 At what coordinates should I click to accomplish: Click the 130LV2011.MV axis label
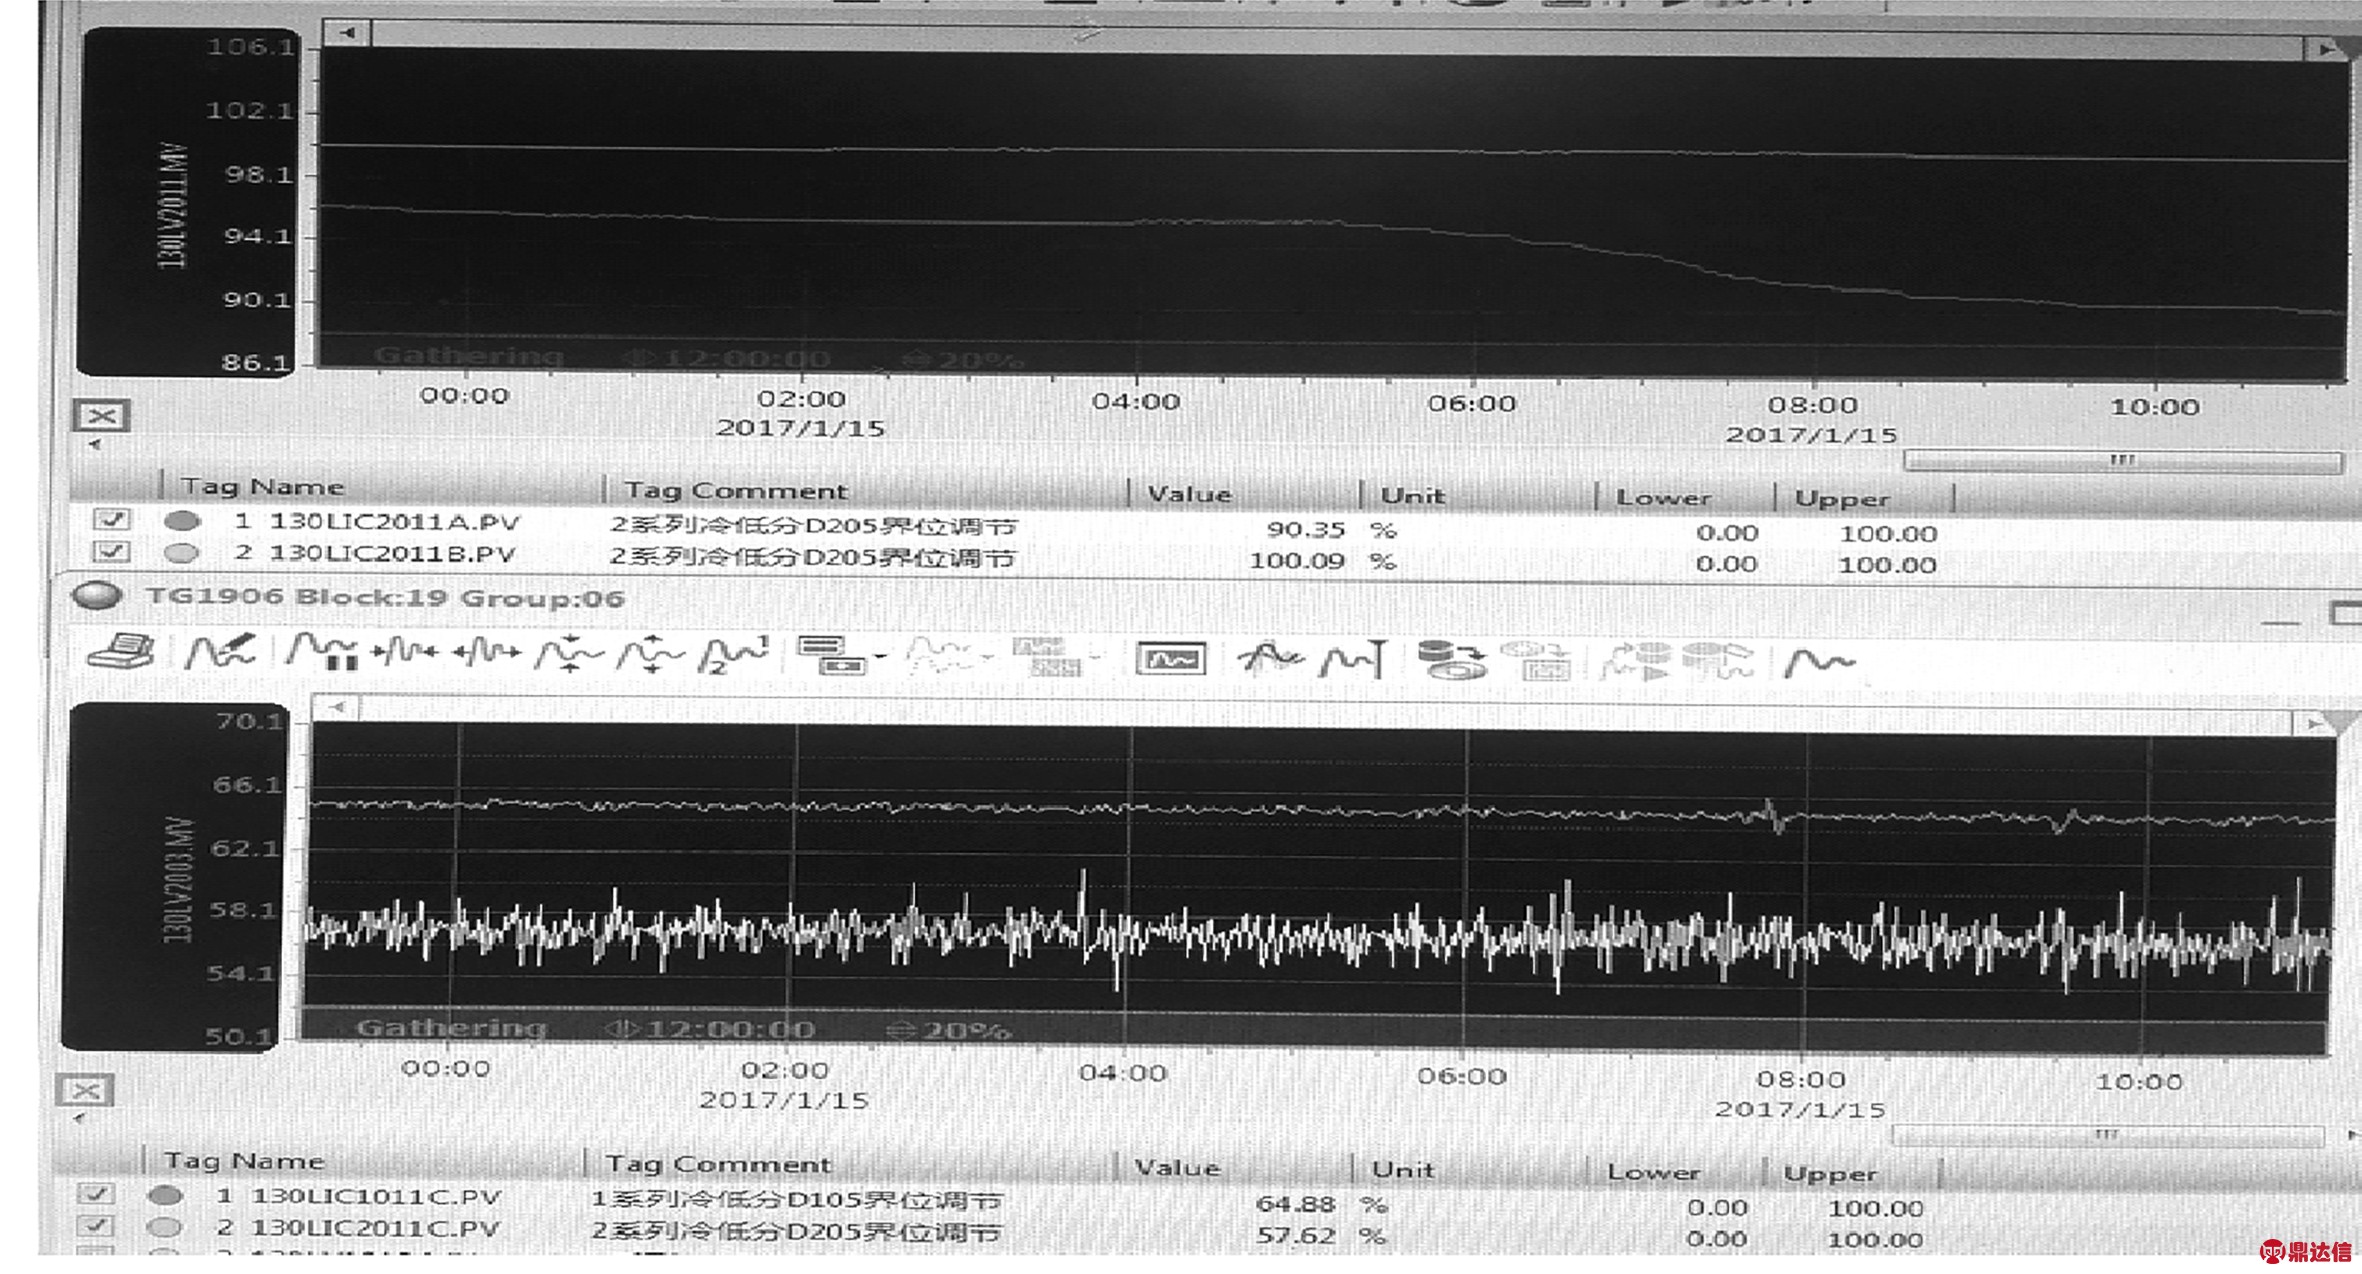tap(173, 205)
